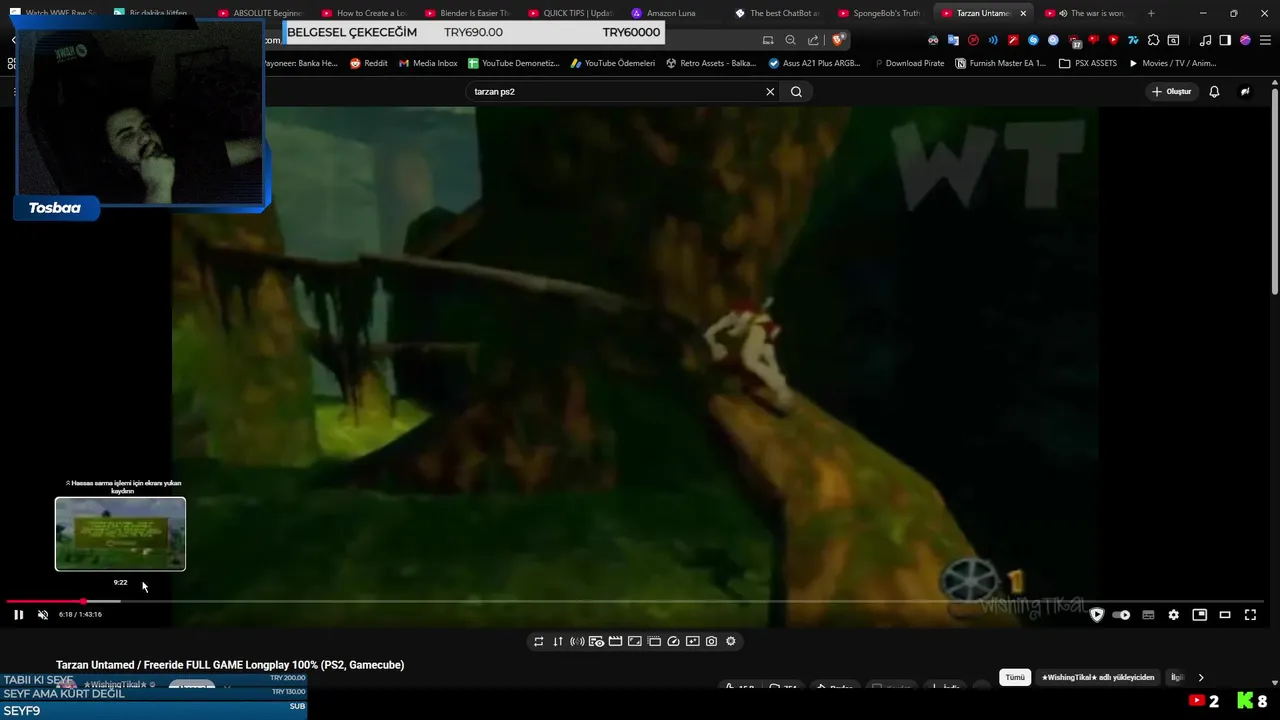Open the Media Inbox bookmark
The image size is (1280, 720).
(x=428, y=63)
